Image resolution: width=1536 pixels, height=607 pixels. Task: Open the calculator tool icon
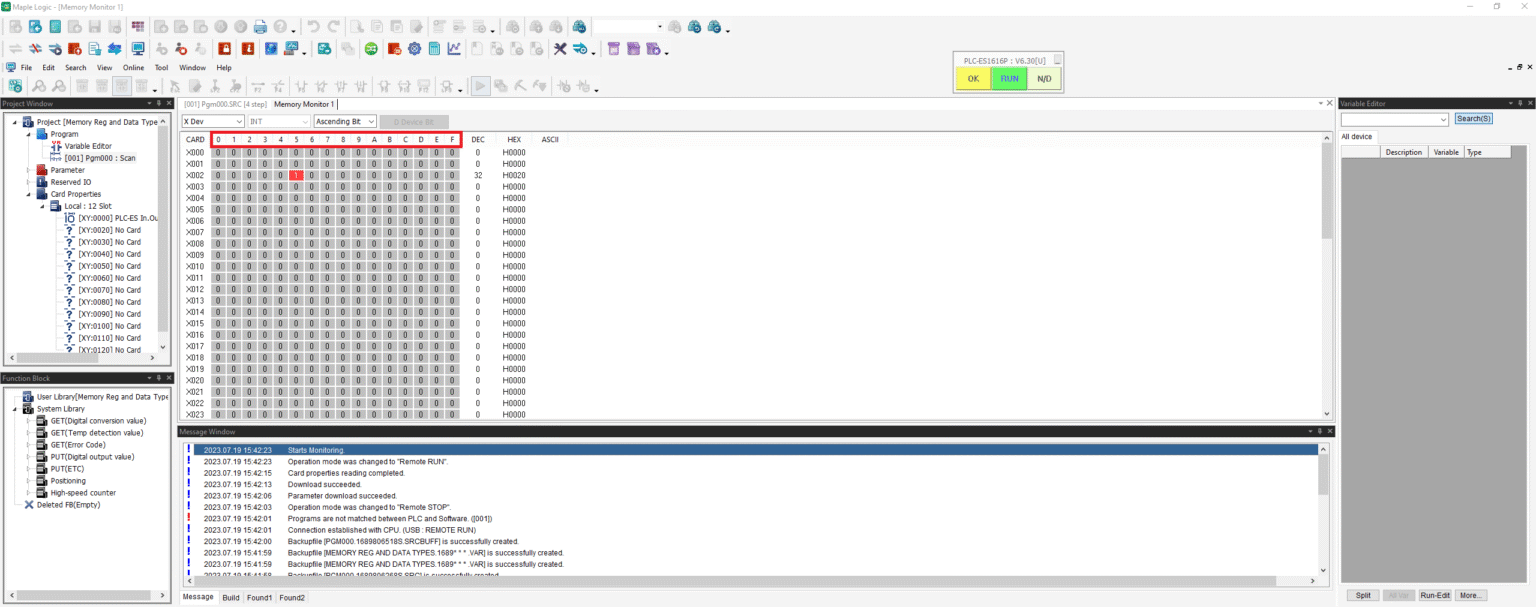(433, 48)
